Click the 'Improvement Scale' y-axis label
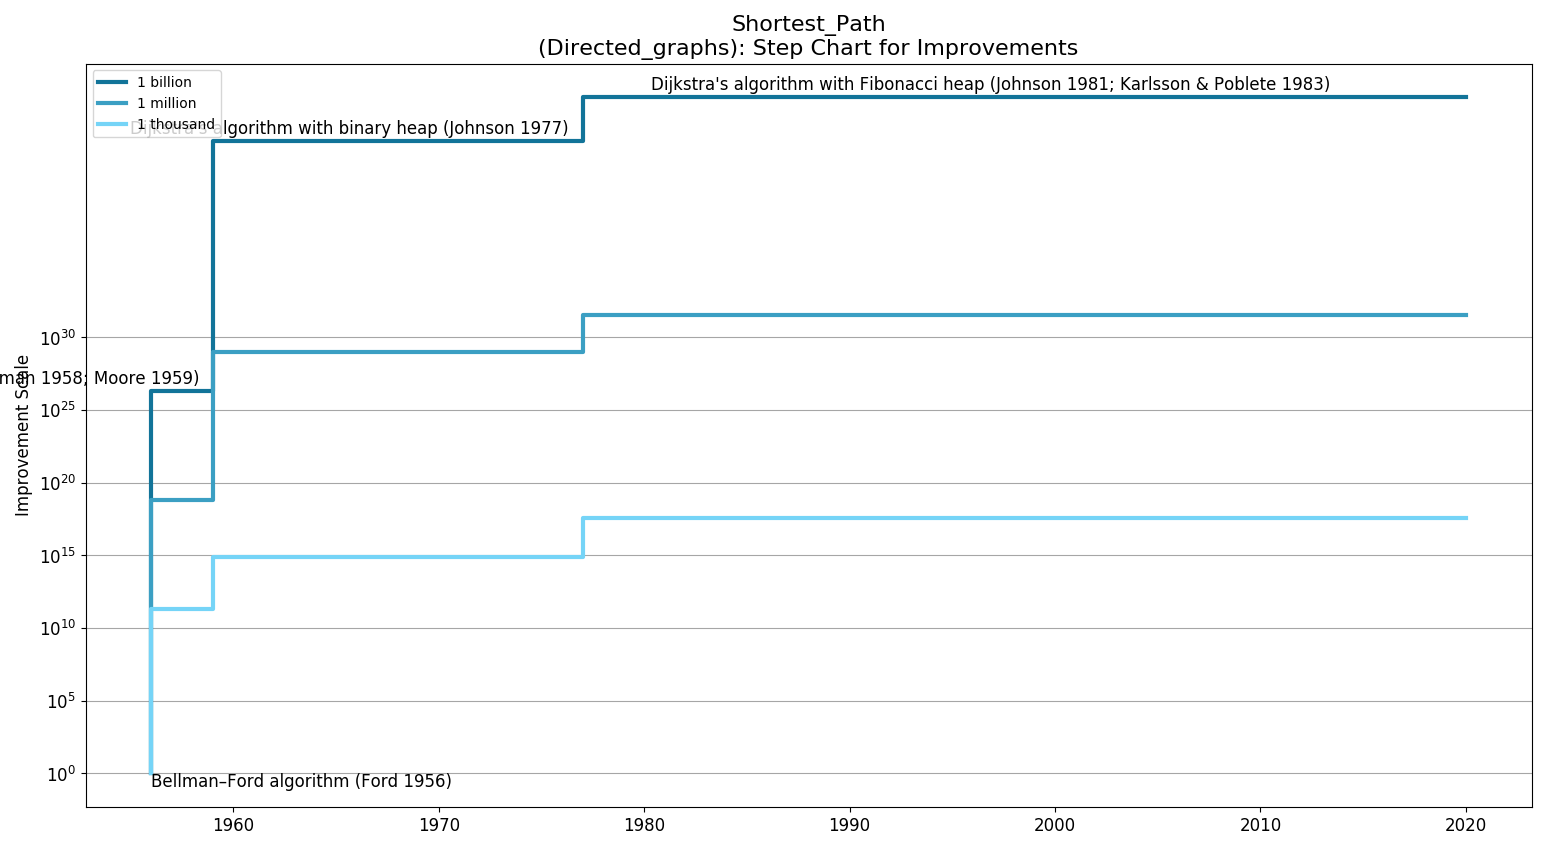Screen dimensions: 1550x850 click(23, 435)
